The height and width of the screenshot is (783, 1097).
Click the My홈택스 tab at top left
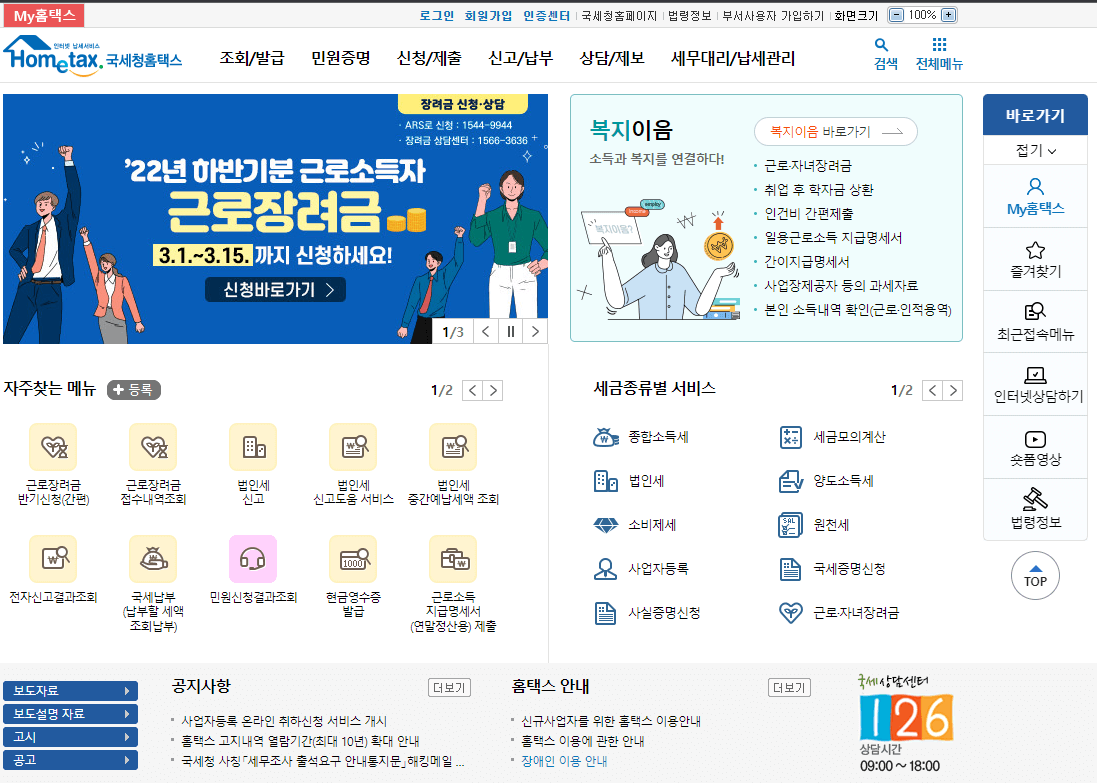click(x=44, y=15)
